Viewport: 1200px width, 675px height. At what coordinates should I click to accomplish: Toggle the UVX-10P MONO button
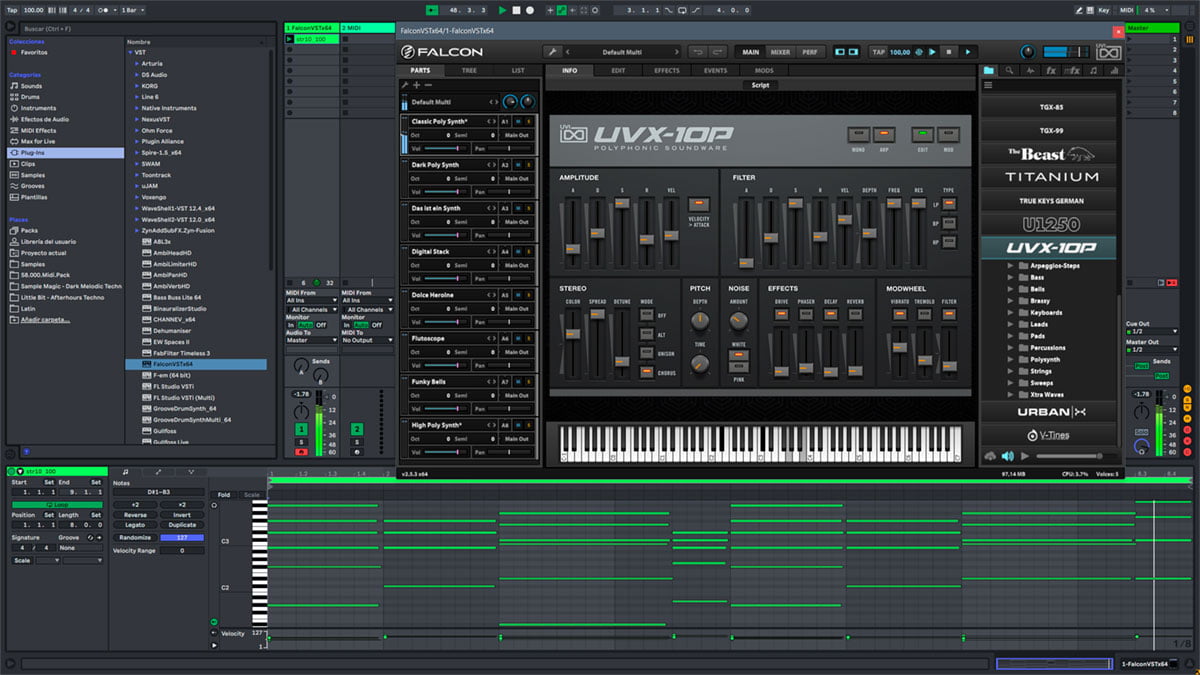[x=858, y=134]
